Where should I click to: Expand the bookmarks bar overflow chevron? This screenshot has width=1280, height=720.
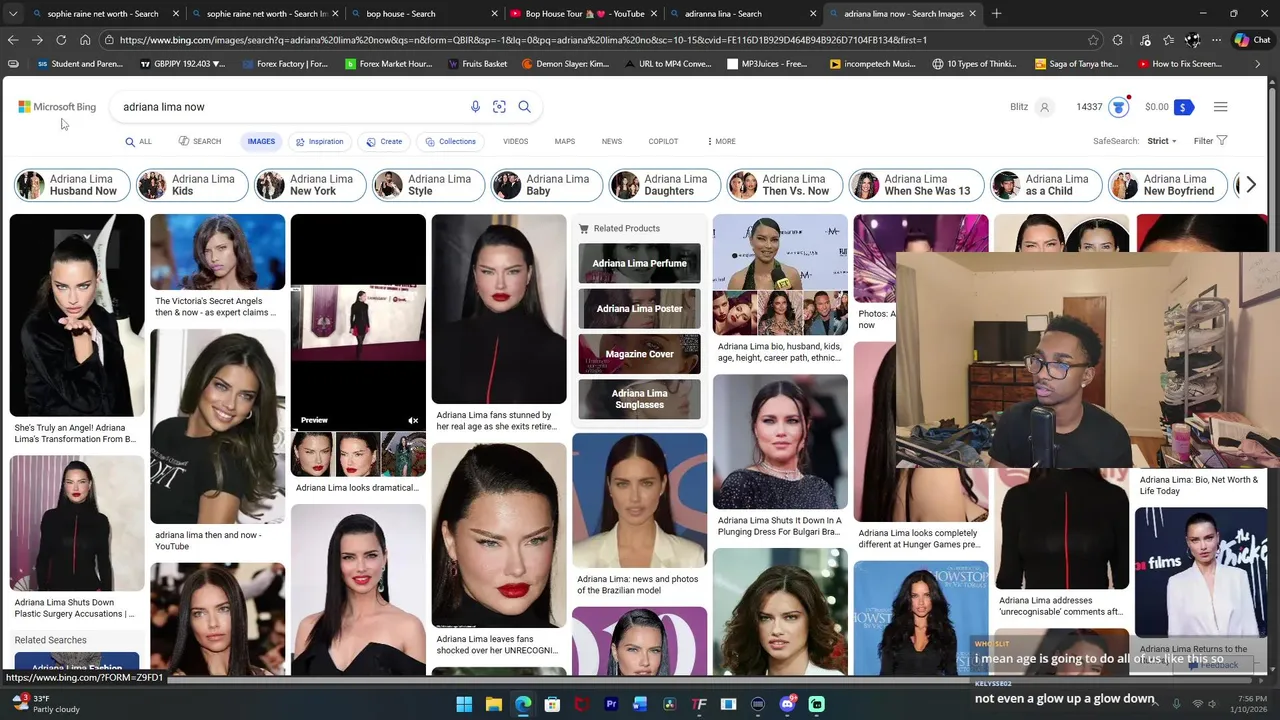pos(1258,64)
